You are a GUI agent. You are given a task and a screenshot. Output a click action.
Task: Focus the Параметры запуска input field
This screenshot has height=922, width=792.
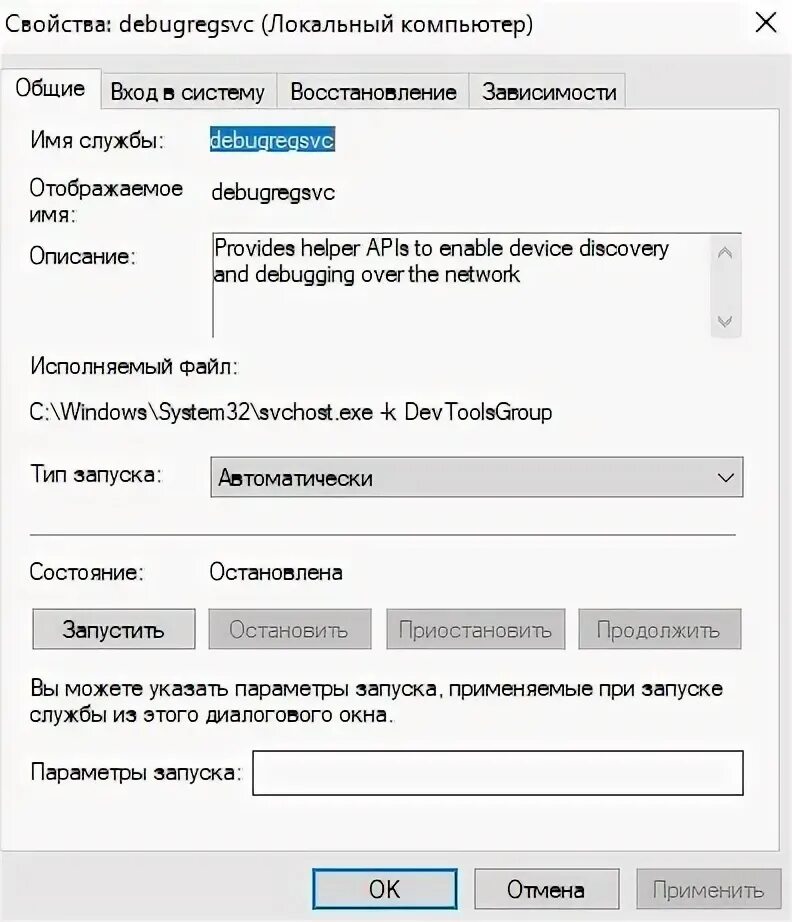(498, 773)
